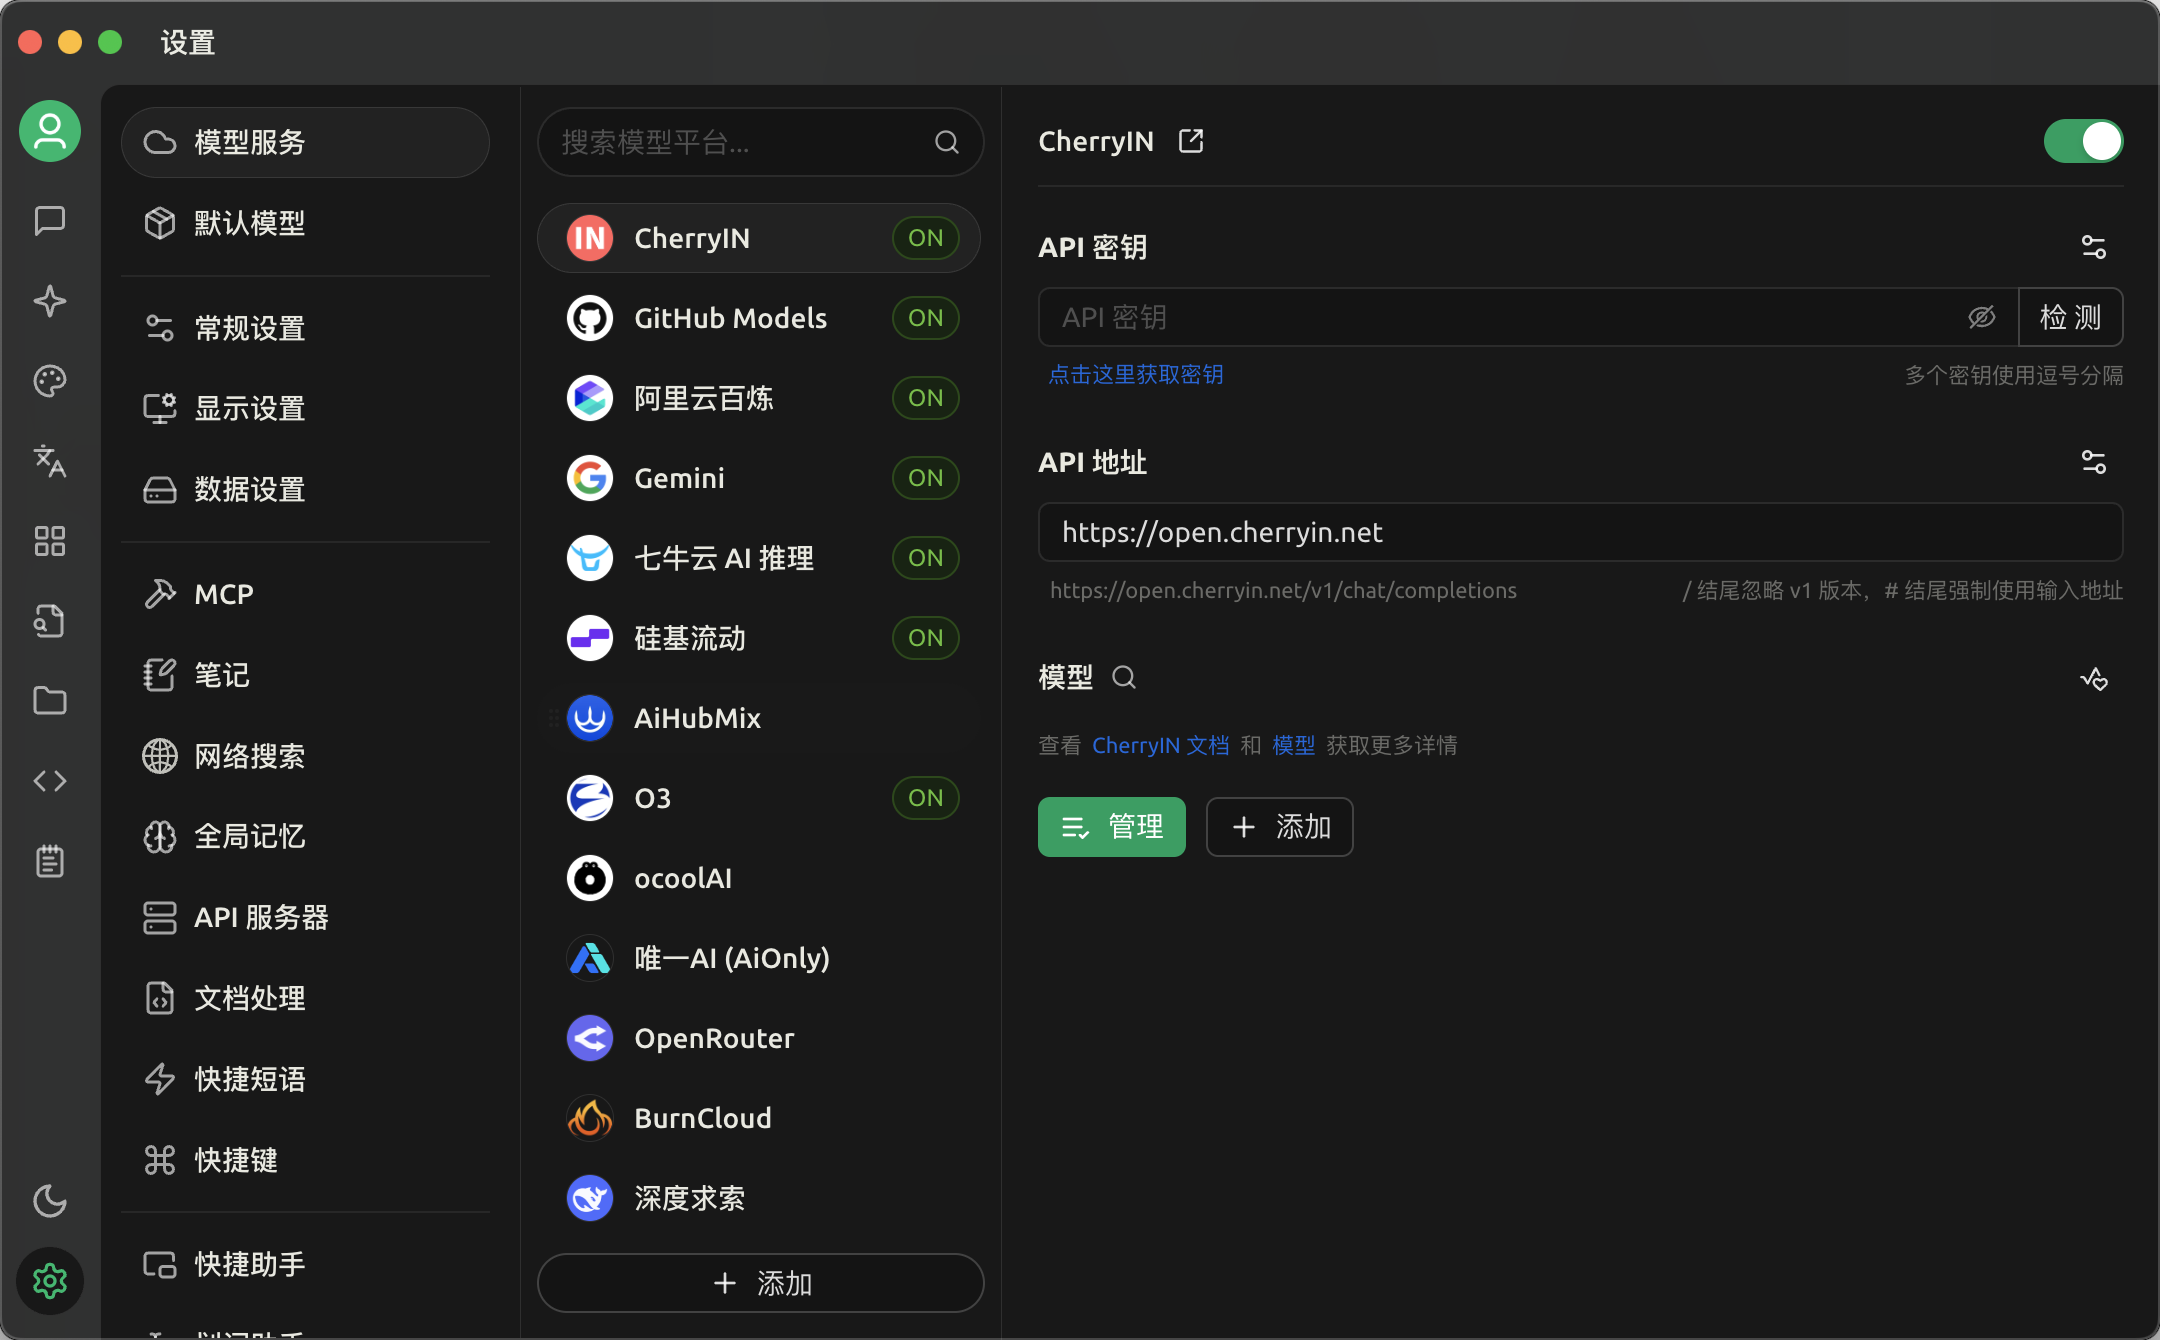Turn off the CherryIN provider switch

pos(2083,141)
